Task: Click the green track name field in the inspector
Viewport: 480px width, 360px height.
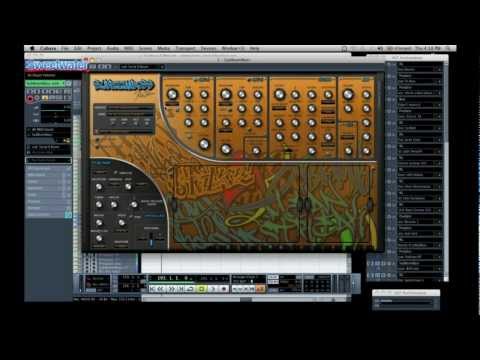Action: (x=45, y=83)
